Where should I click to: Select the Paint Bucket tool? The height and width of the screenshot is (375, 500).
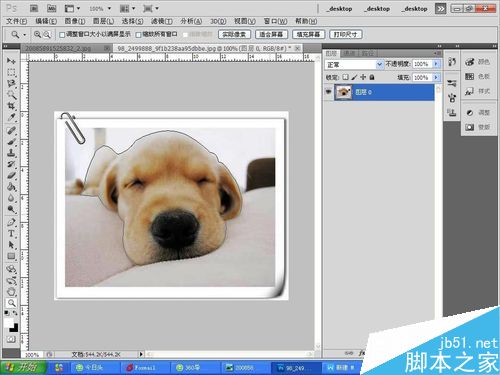[x=11, y=187]
